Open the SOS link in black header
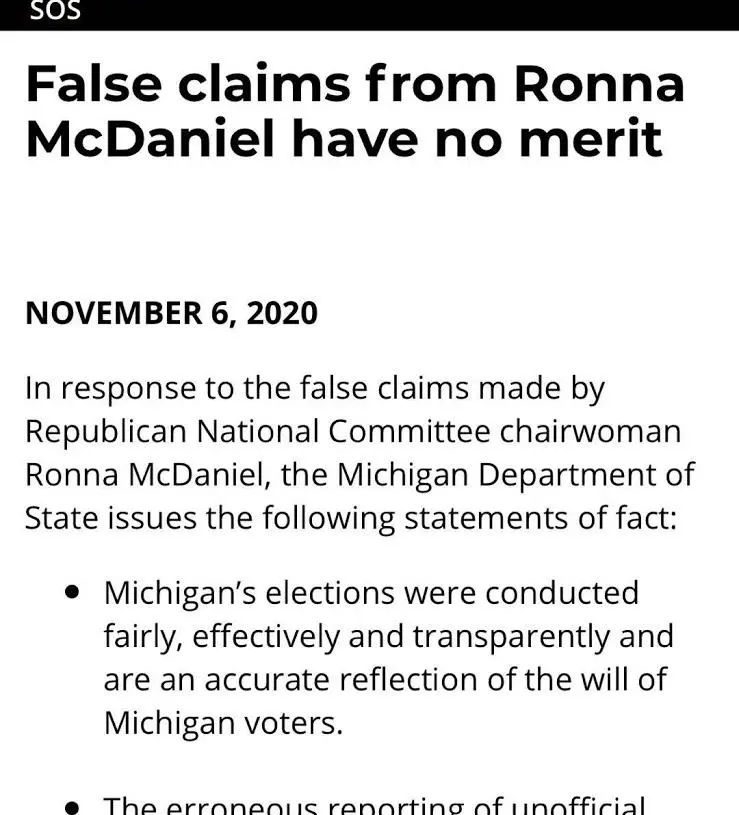This screenshot has width=739, height=815. [55, 10]
